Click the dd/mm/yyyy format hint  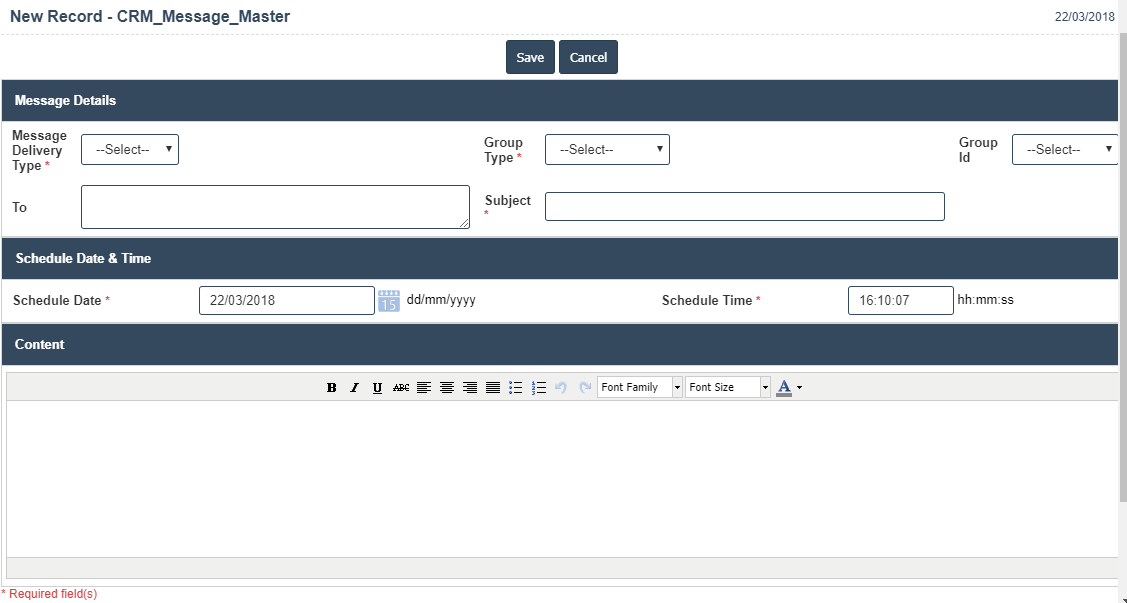tap(441, 300)
